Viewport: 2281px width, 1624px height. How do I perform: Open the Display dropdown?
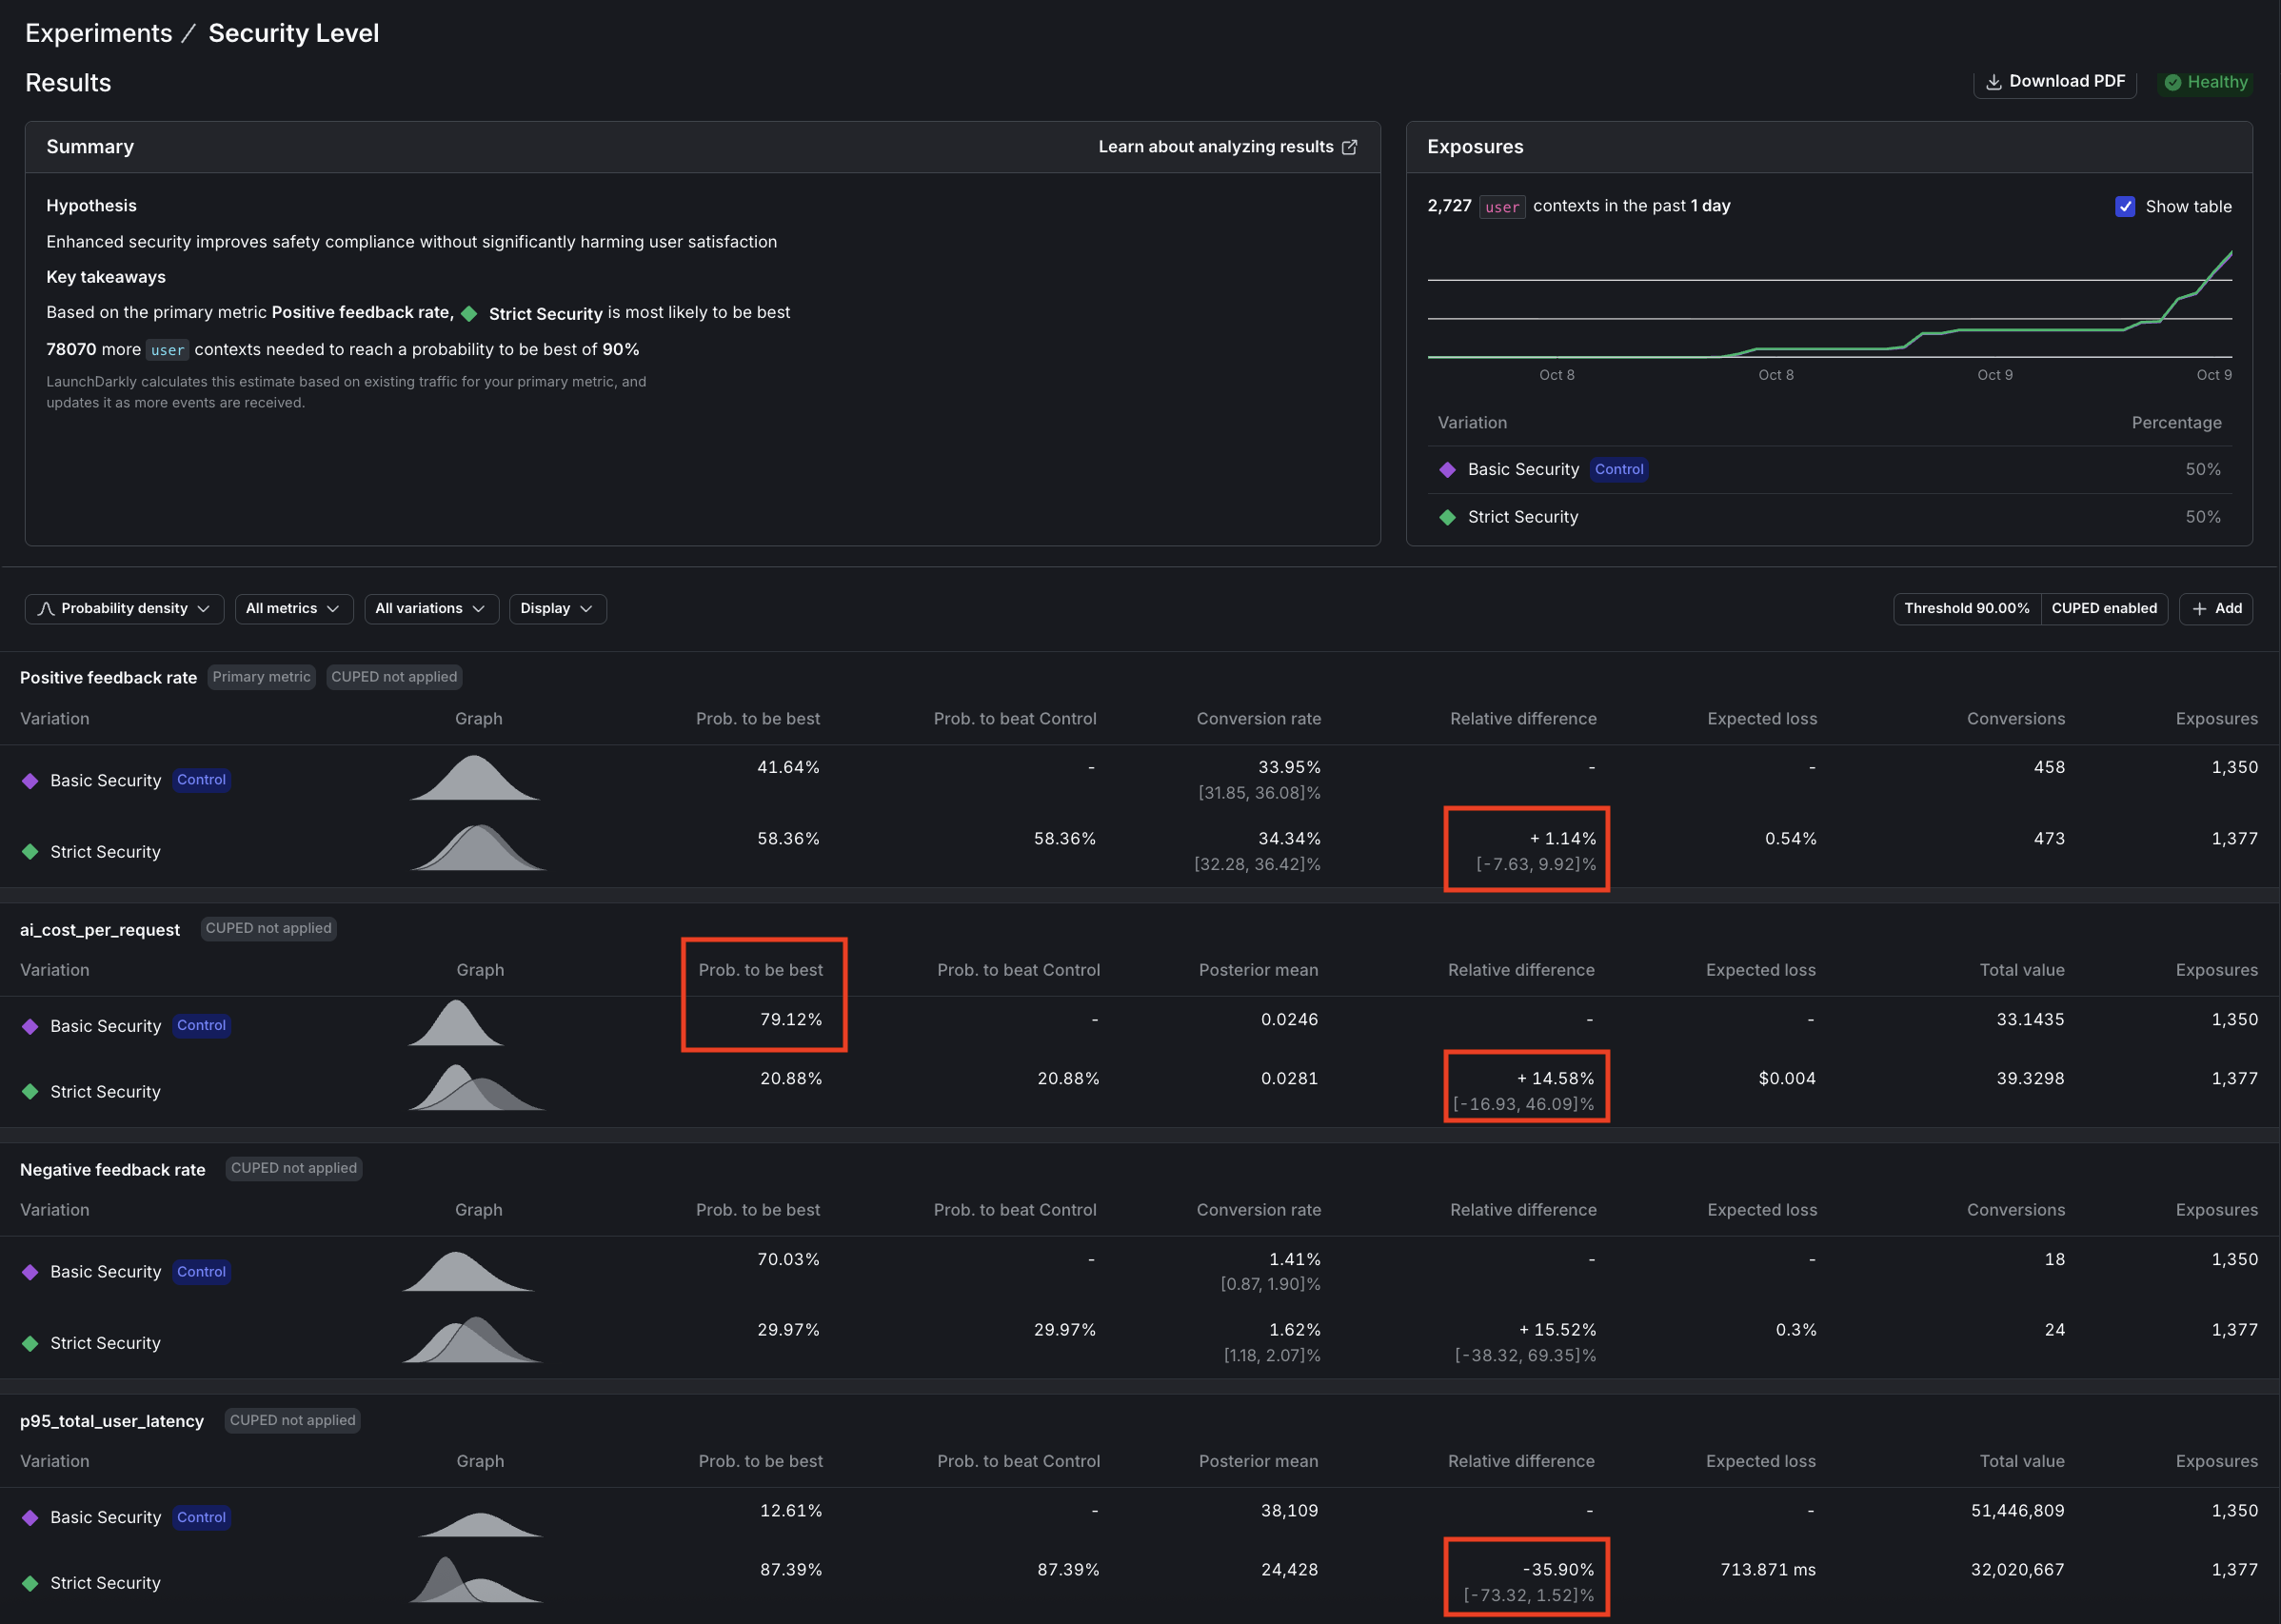pyautogui.click(x=556, y=608)
